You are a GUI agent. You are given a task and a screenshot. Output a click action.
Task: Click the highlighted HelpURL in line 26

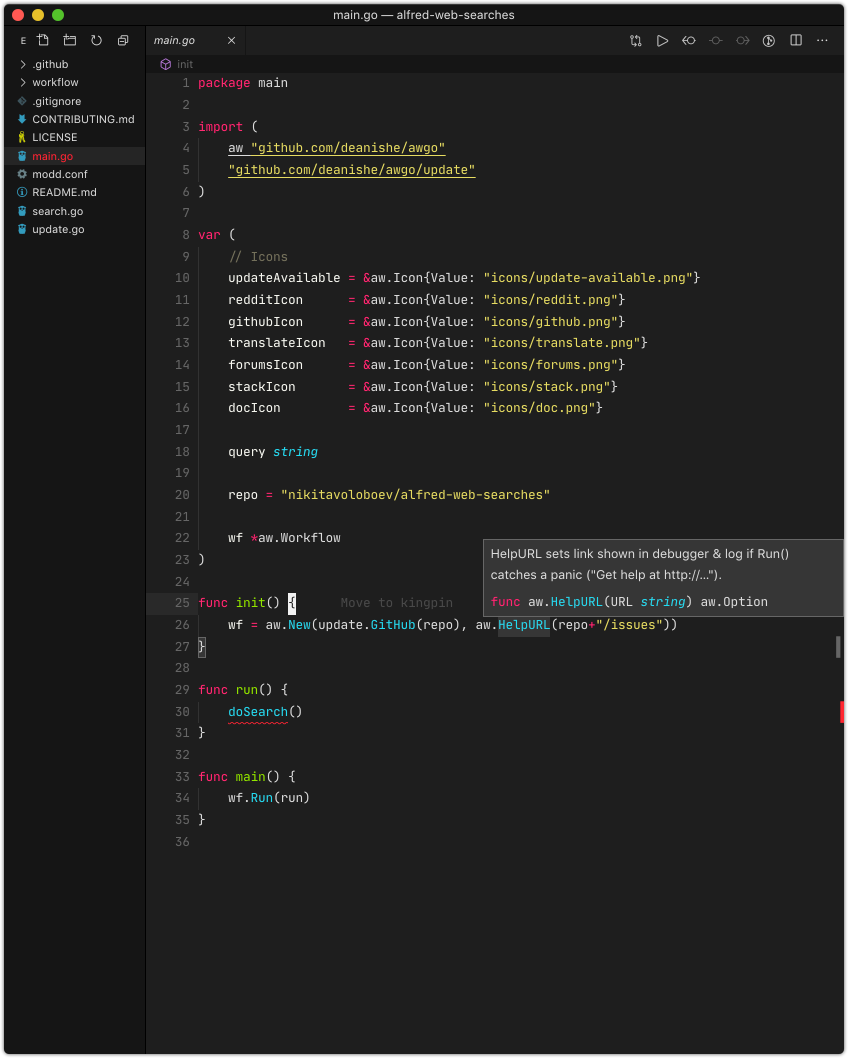524,625
